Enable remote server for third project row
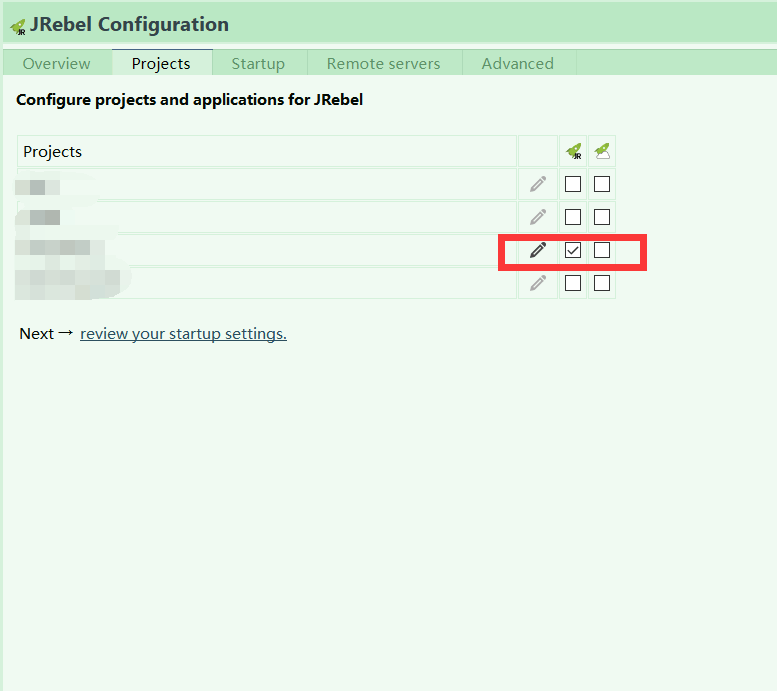Screen dimensions: 777x691 pos(602,250)
